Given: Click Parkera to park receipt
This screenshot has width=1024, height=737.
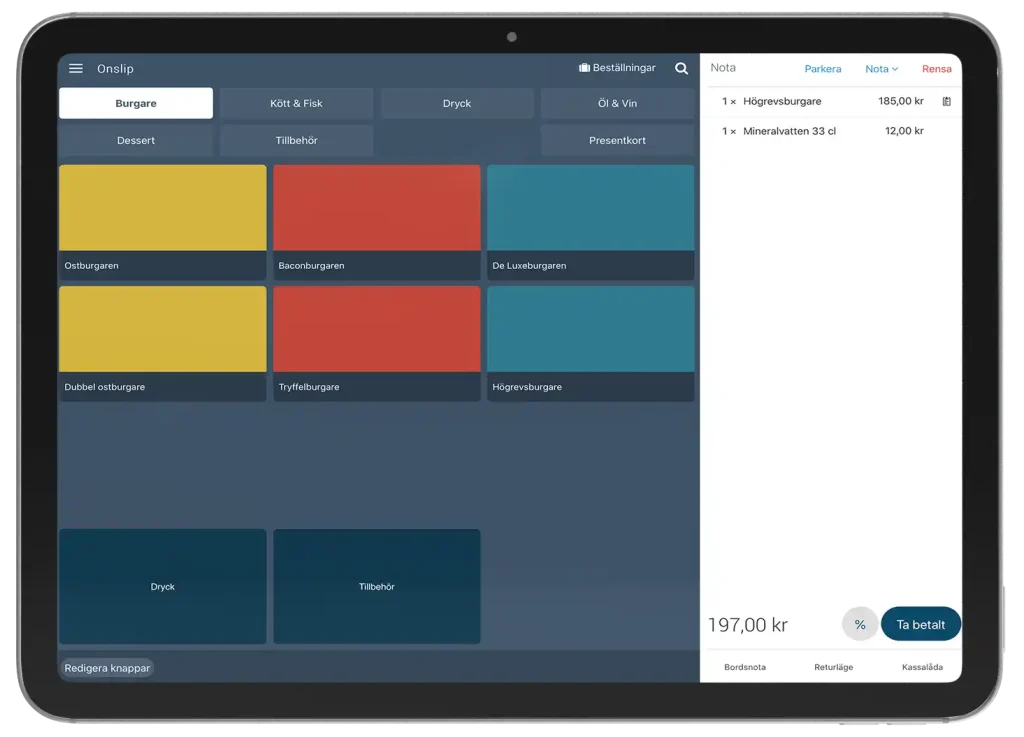Looking at the screenshot, I should (822, 69).
